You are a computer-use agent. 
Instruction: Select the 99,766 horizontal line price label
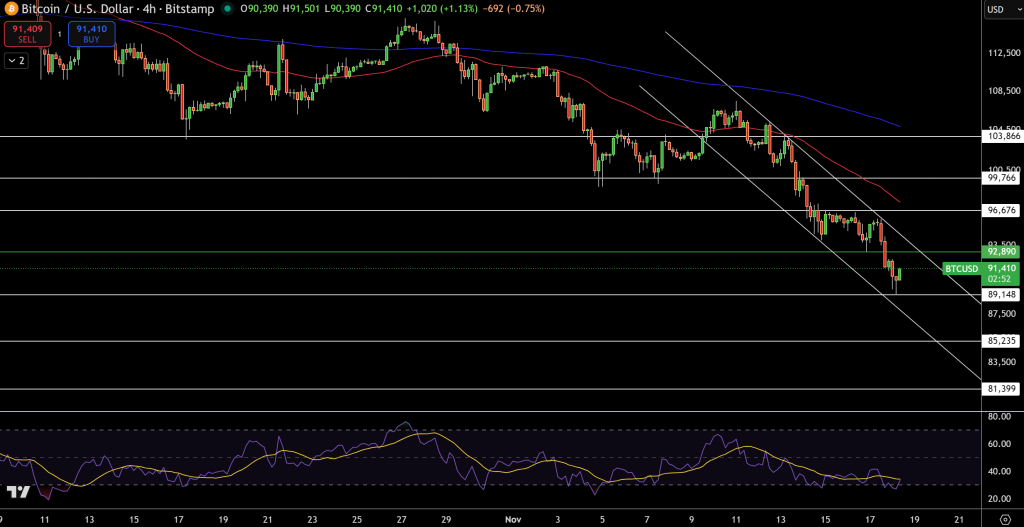click(x=1001, y=178)
